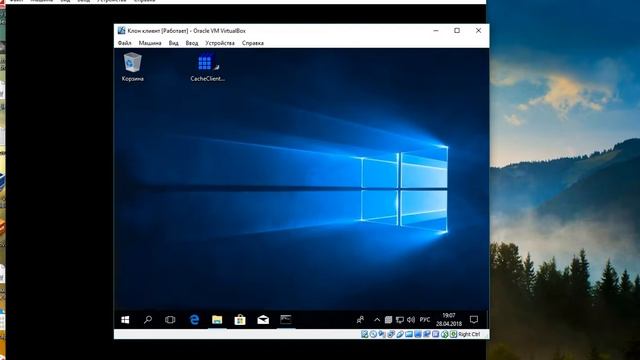This screenshot has width=640, height=360.
Task: Click the guest network tray icon
Action: (x=400, y=320)
